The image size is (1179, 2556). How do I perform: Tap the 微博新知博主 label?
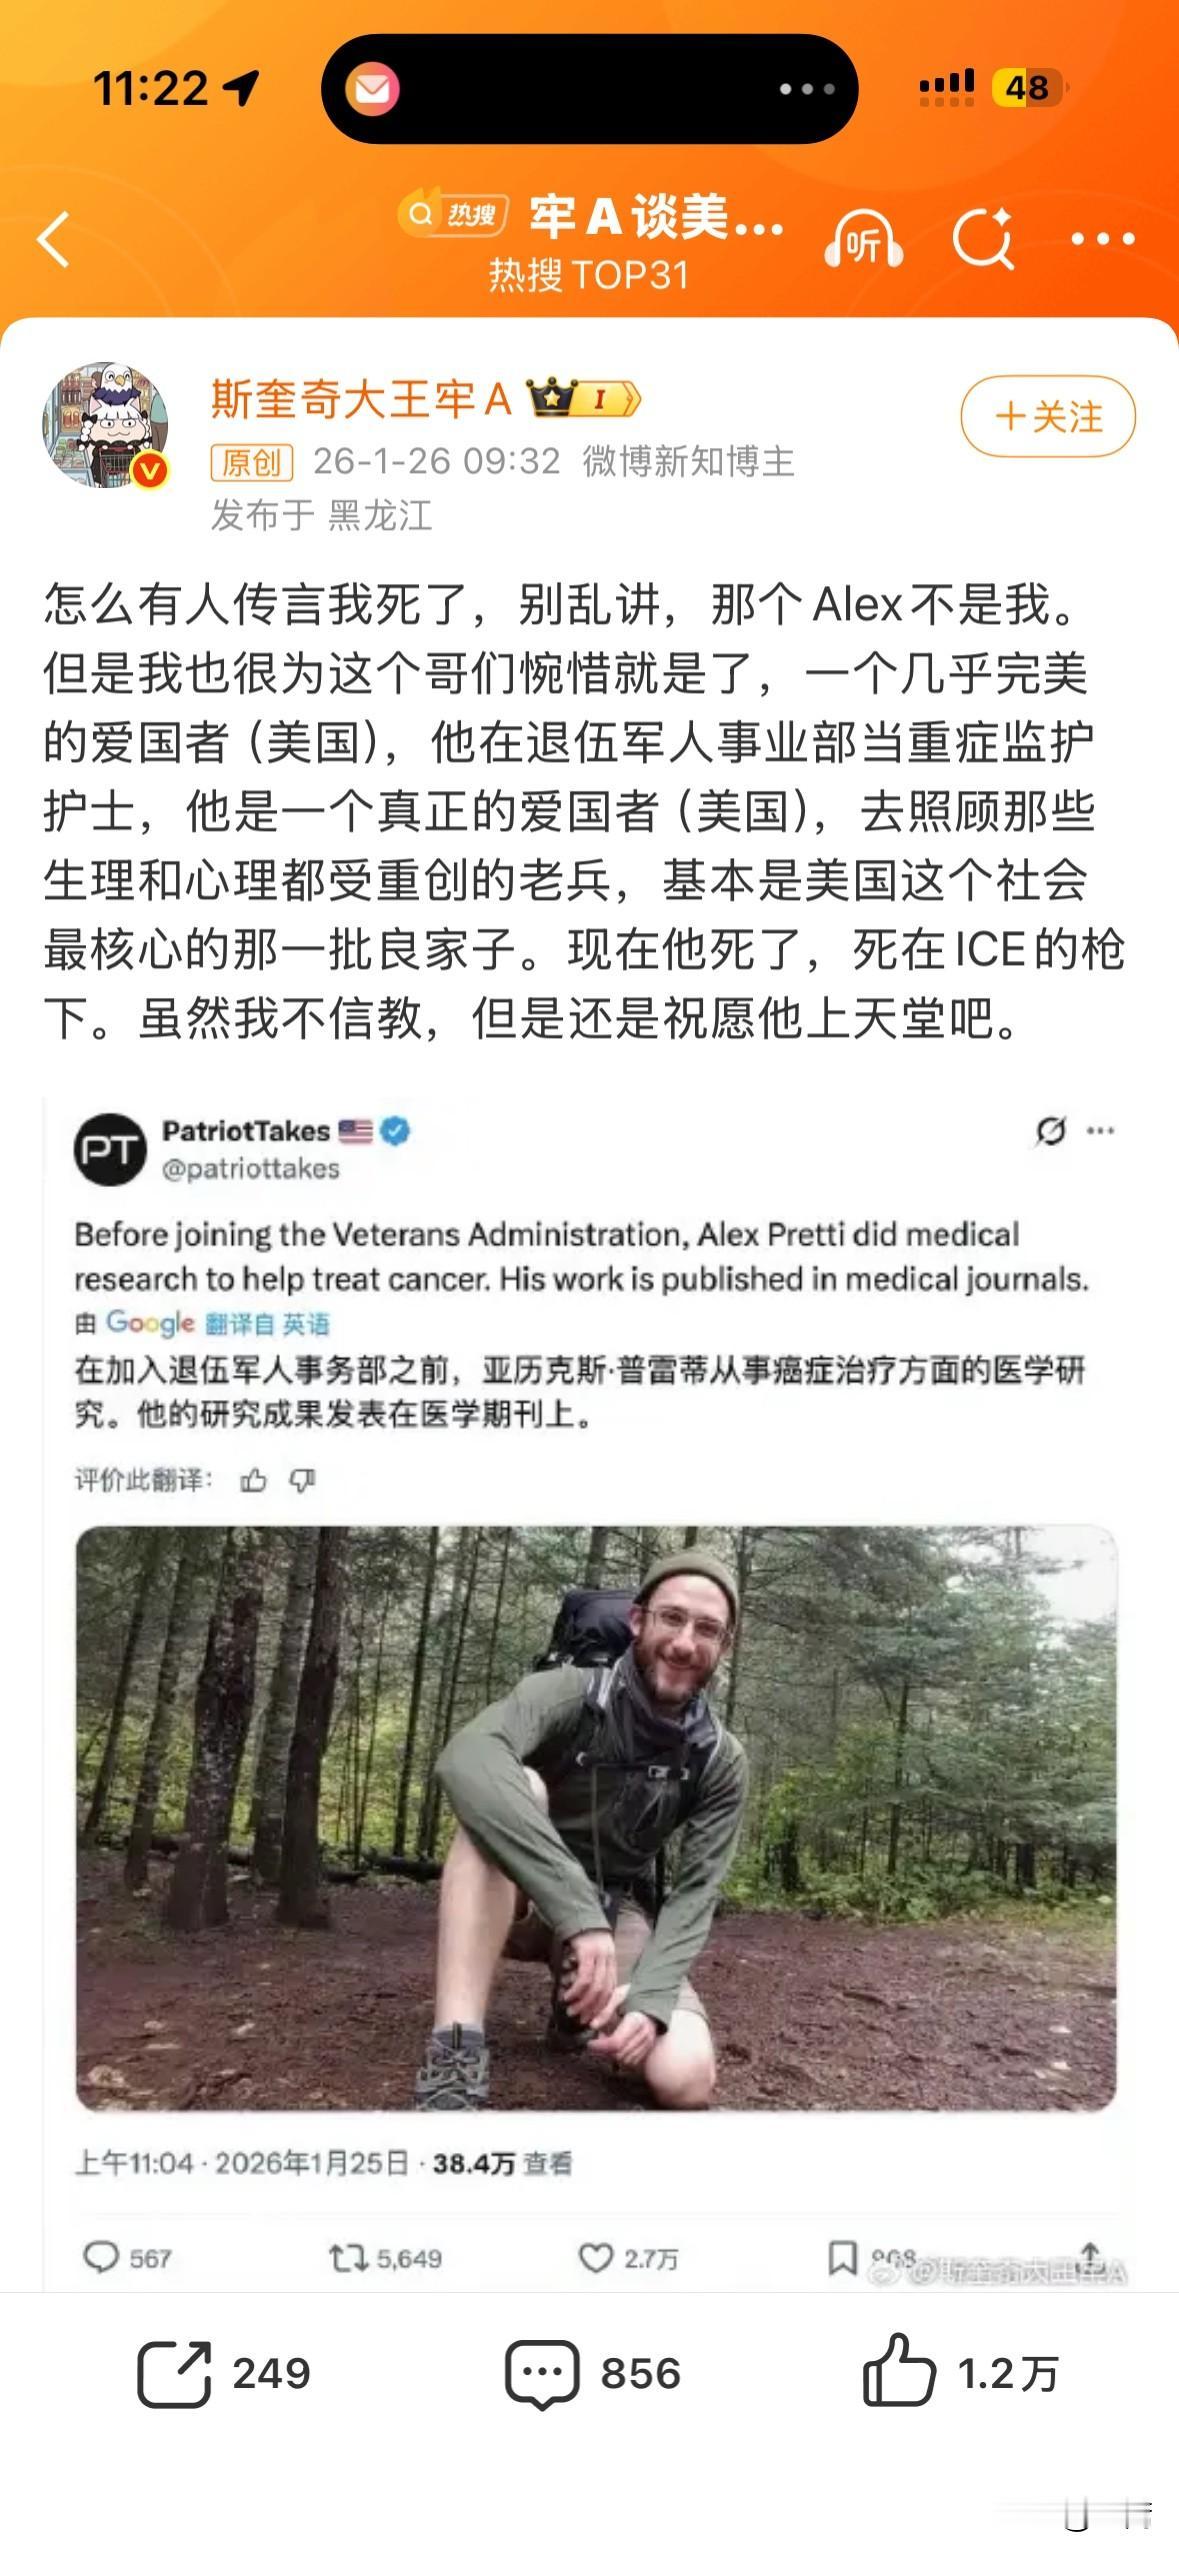click(689, 461)
